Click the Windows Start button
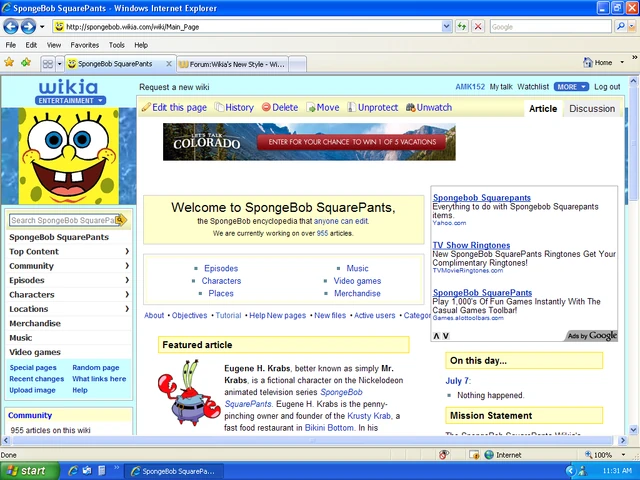 click(29, 471)
